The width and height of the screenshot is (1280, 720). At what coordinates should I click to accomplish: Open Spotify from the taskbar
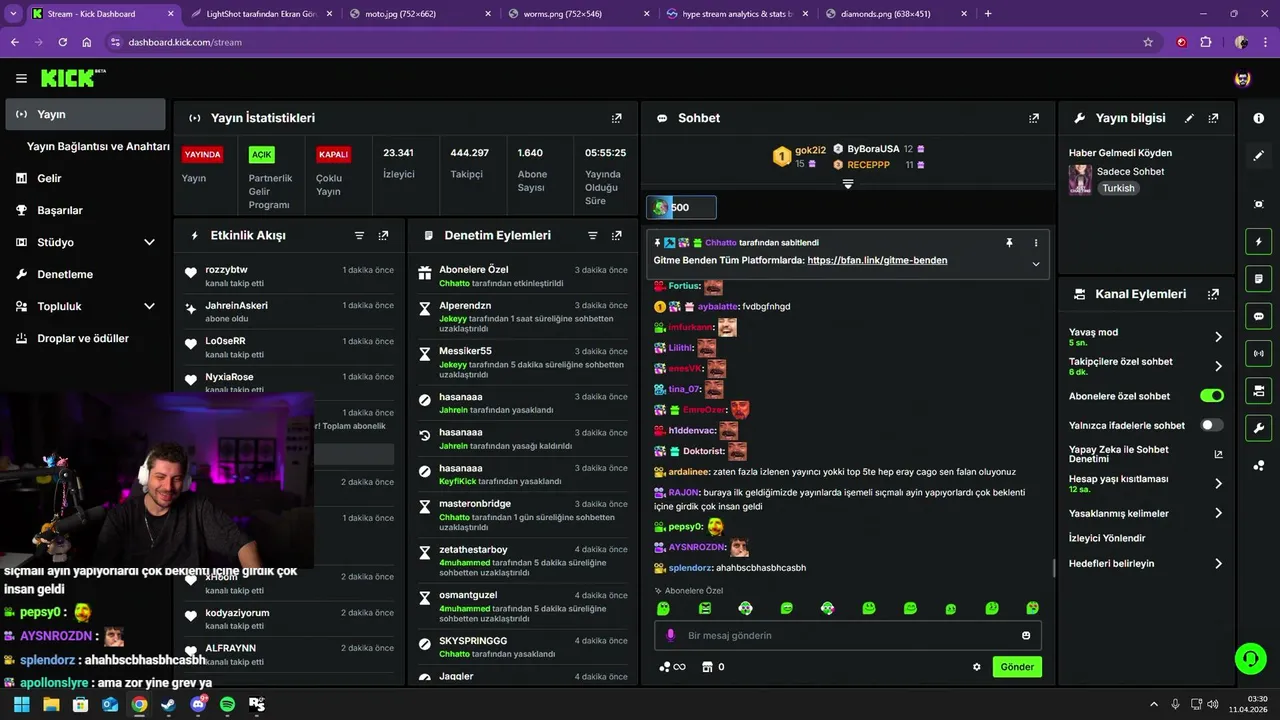(227, 704)
